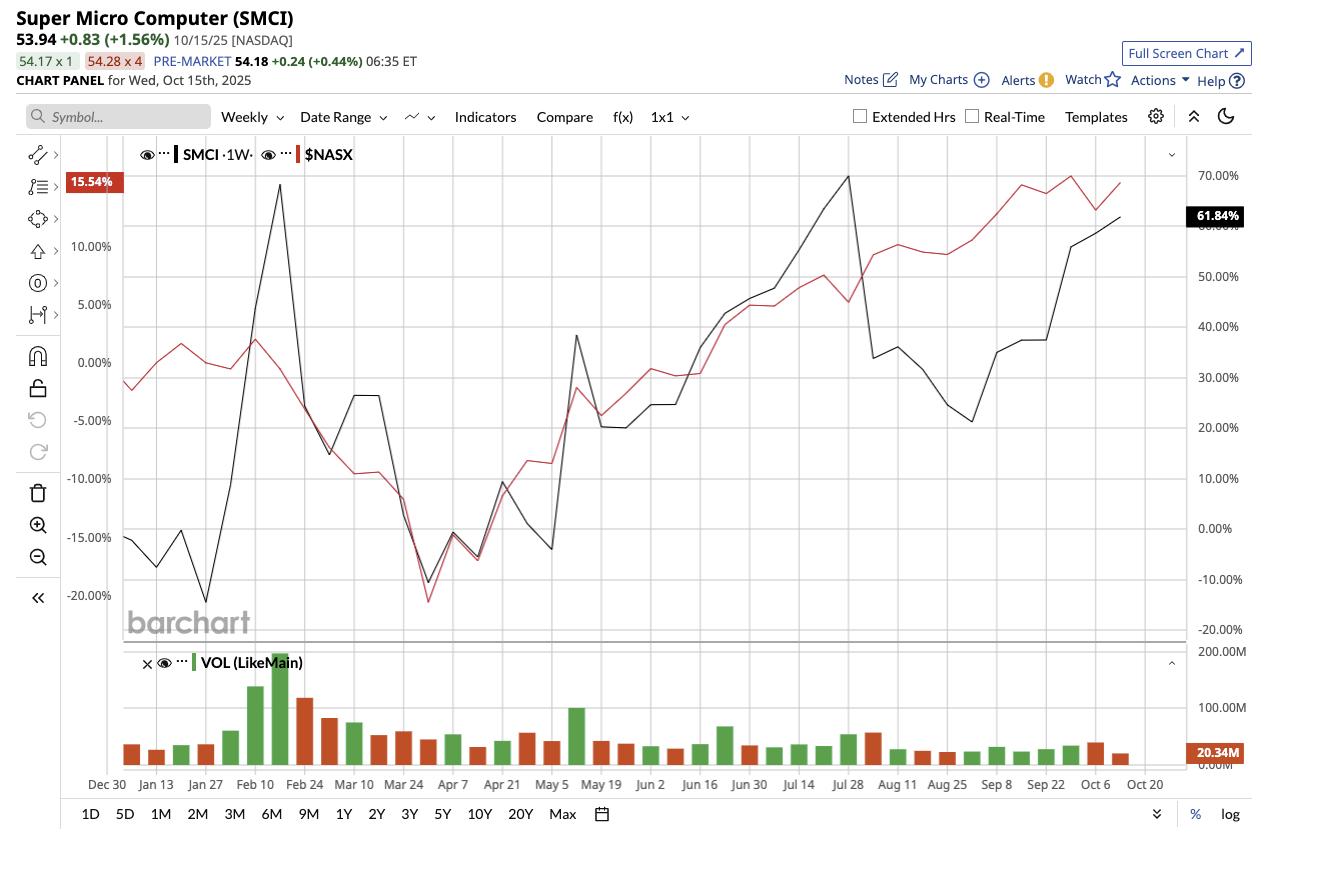Open chart settings gear
Screen dimensions: 1324x888
tap(1156, 116)
